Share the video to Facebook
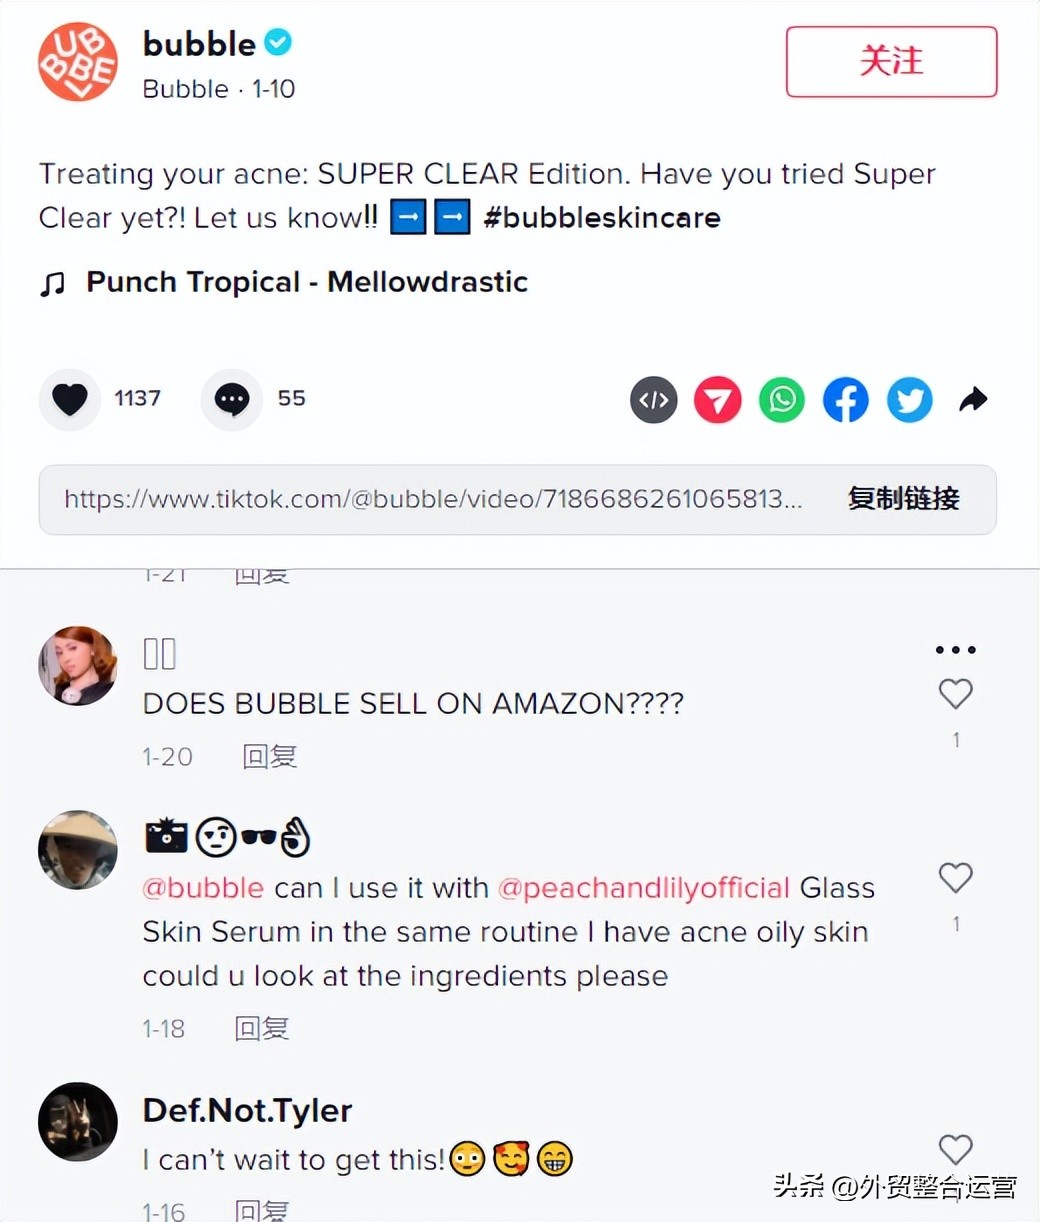Screen dimensions: 1040x1222 click(846, 401)
